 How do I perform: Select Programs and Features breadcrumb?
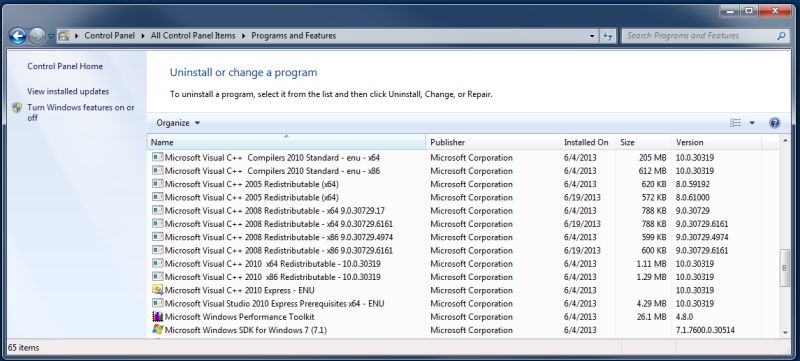pos(293,36)
